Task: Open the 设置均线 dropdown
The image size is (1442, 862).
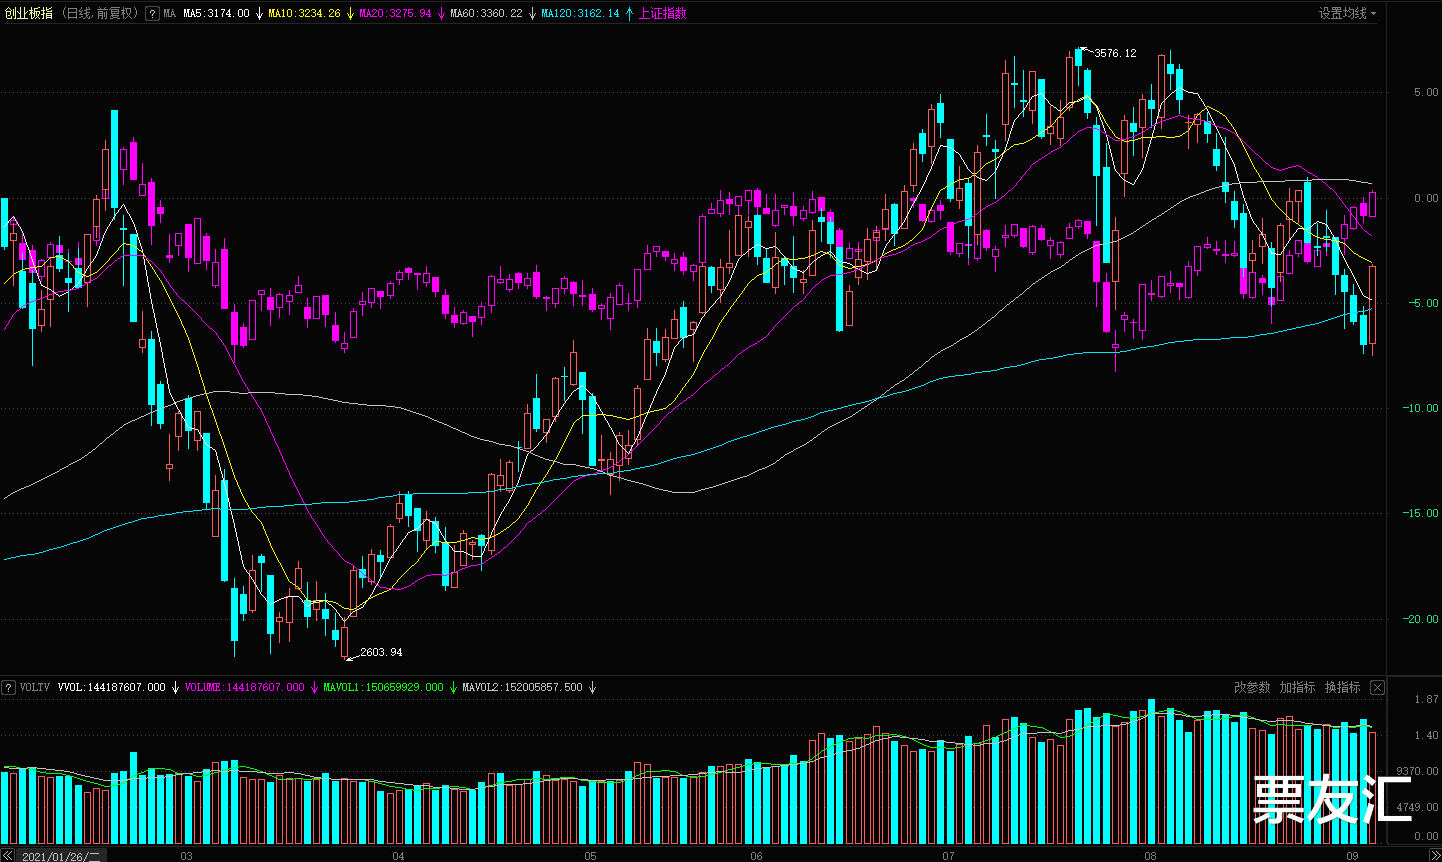Action: [x=1347, y=14]
